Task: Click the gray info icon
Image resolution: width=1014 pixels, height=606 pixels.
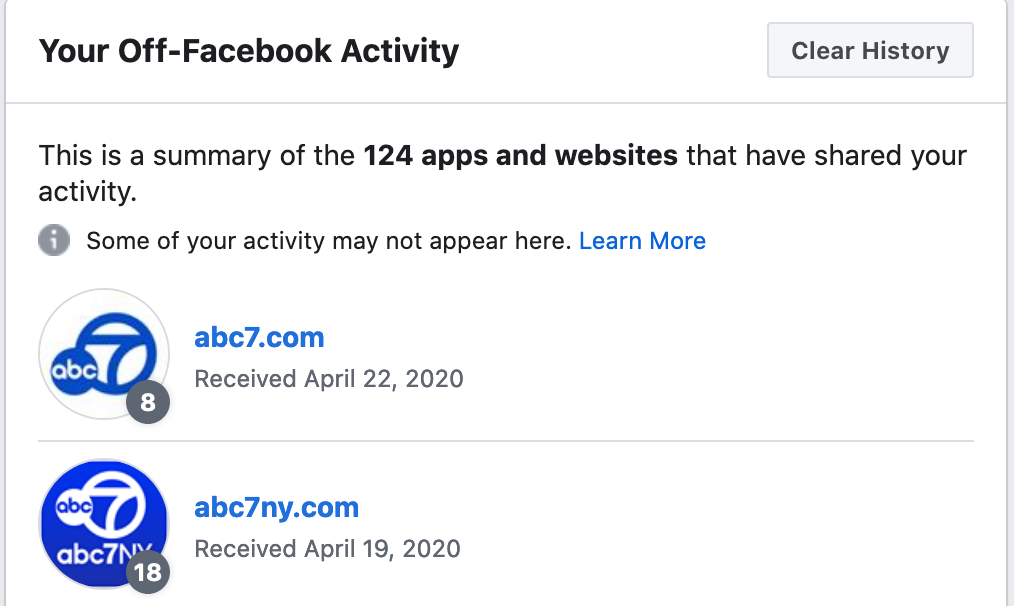Action: click(54, 241)
